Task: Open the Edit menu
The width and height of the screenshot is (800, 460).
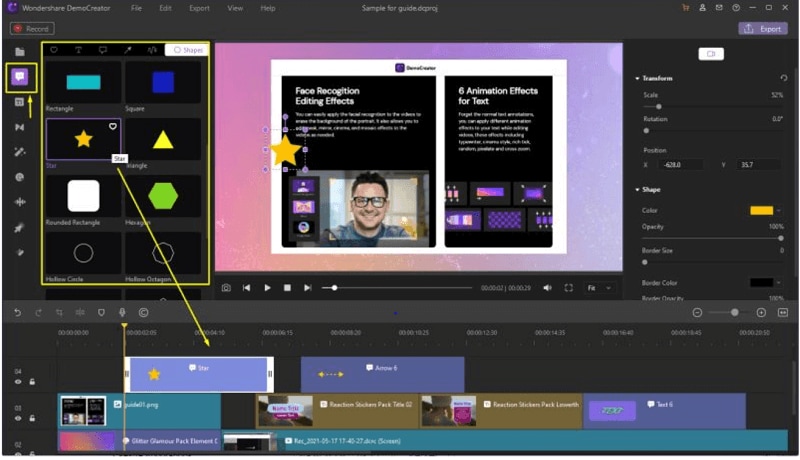Action: [165, 8]
